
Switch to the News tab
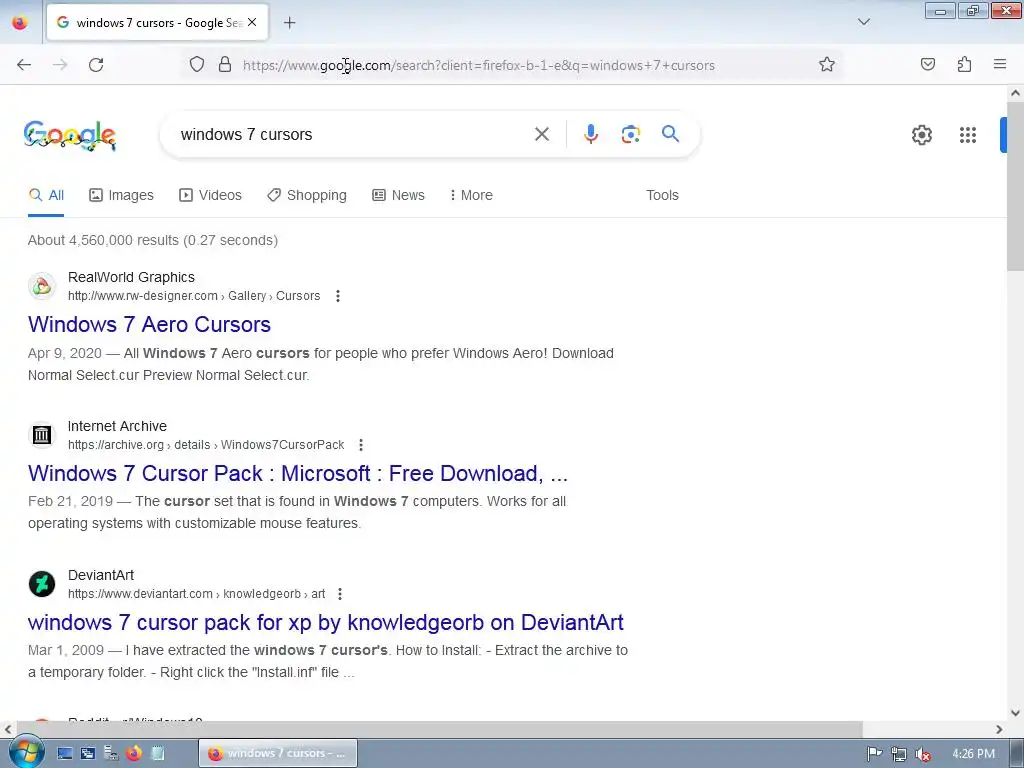(x=398, y=195)
